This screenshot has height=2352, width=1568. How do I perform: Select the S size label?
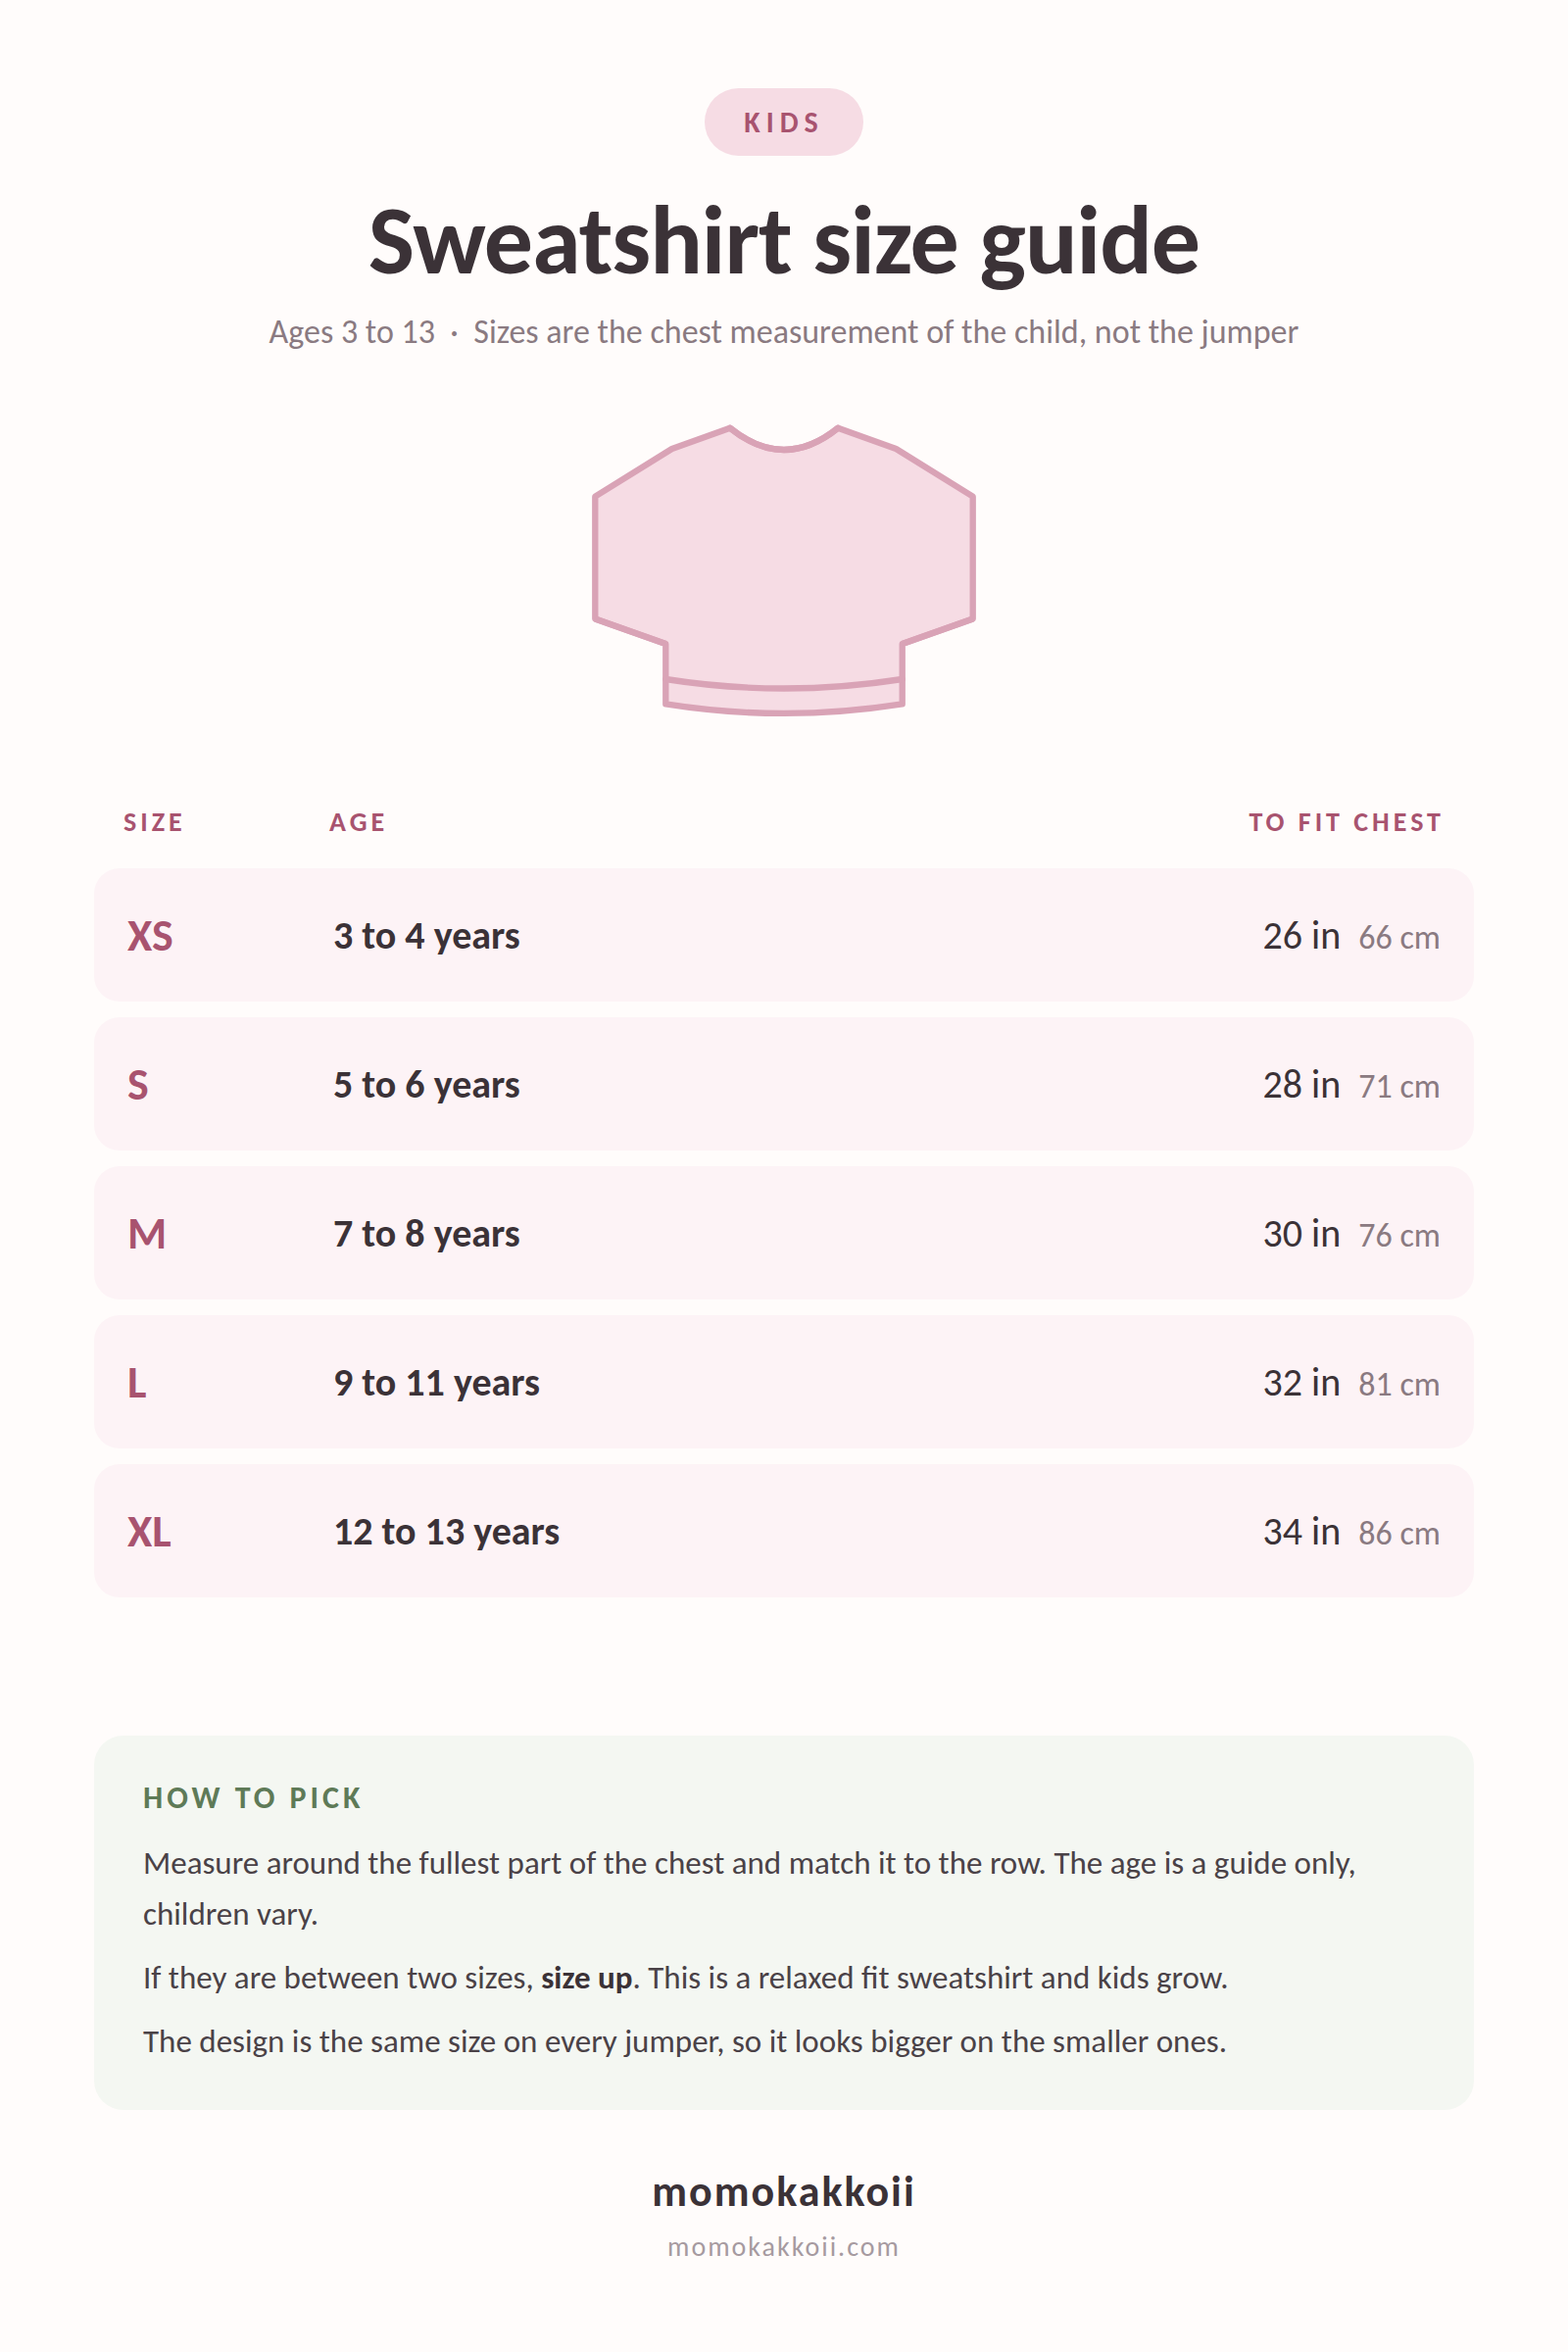[138, 1085]
